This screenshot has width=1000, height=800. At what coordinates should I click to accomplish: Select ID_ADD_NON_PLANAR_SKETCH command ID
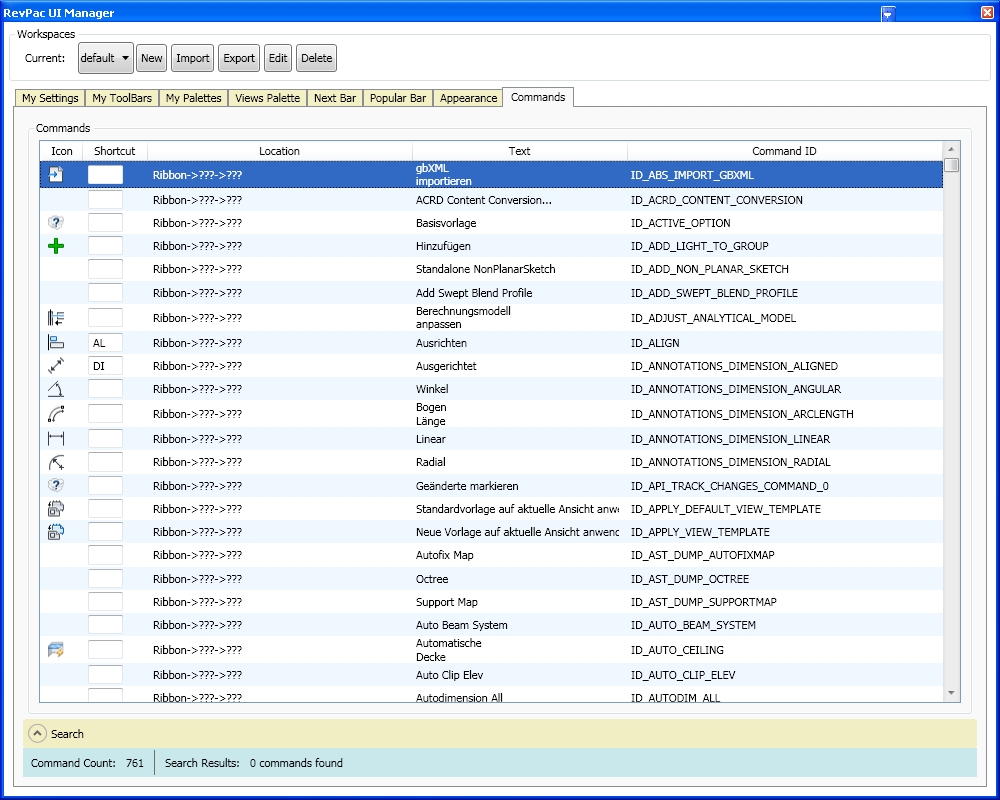[x=709, y=269]
